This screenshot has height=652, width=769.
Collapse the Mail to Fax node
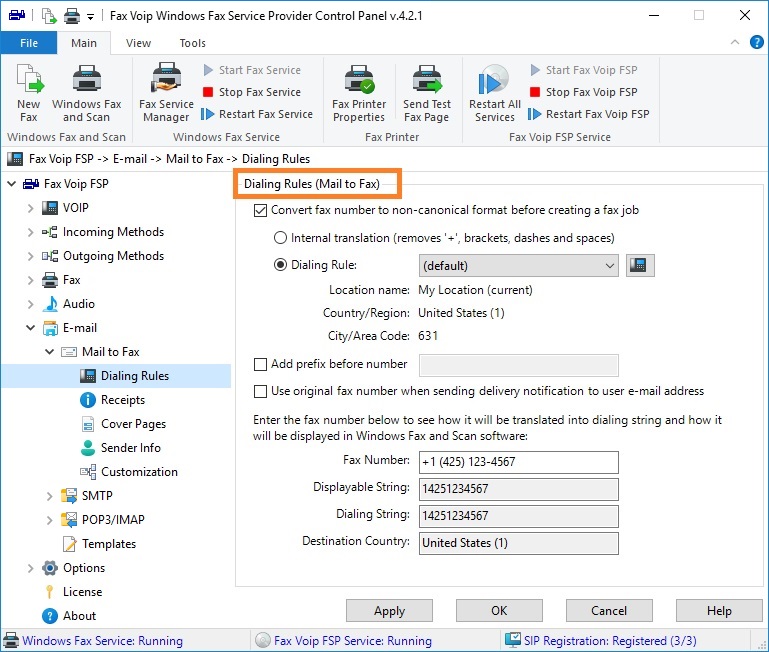(50, 352)
